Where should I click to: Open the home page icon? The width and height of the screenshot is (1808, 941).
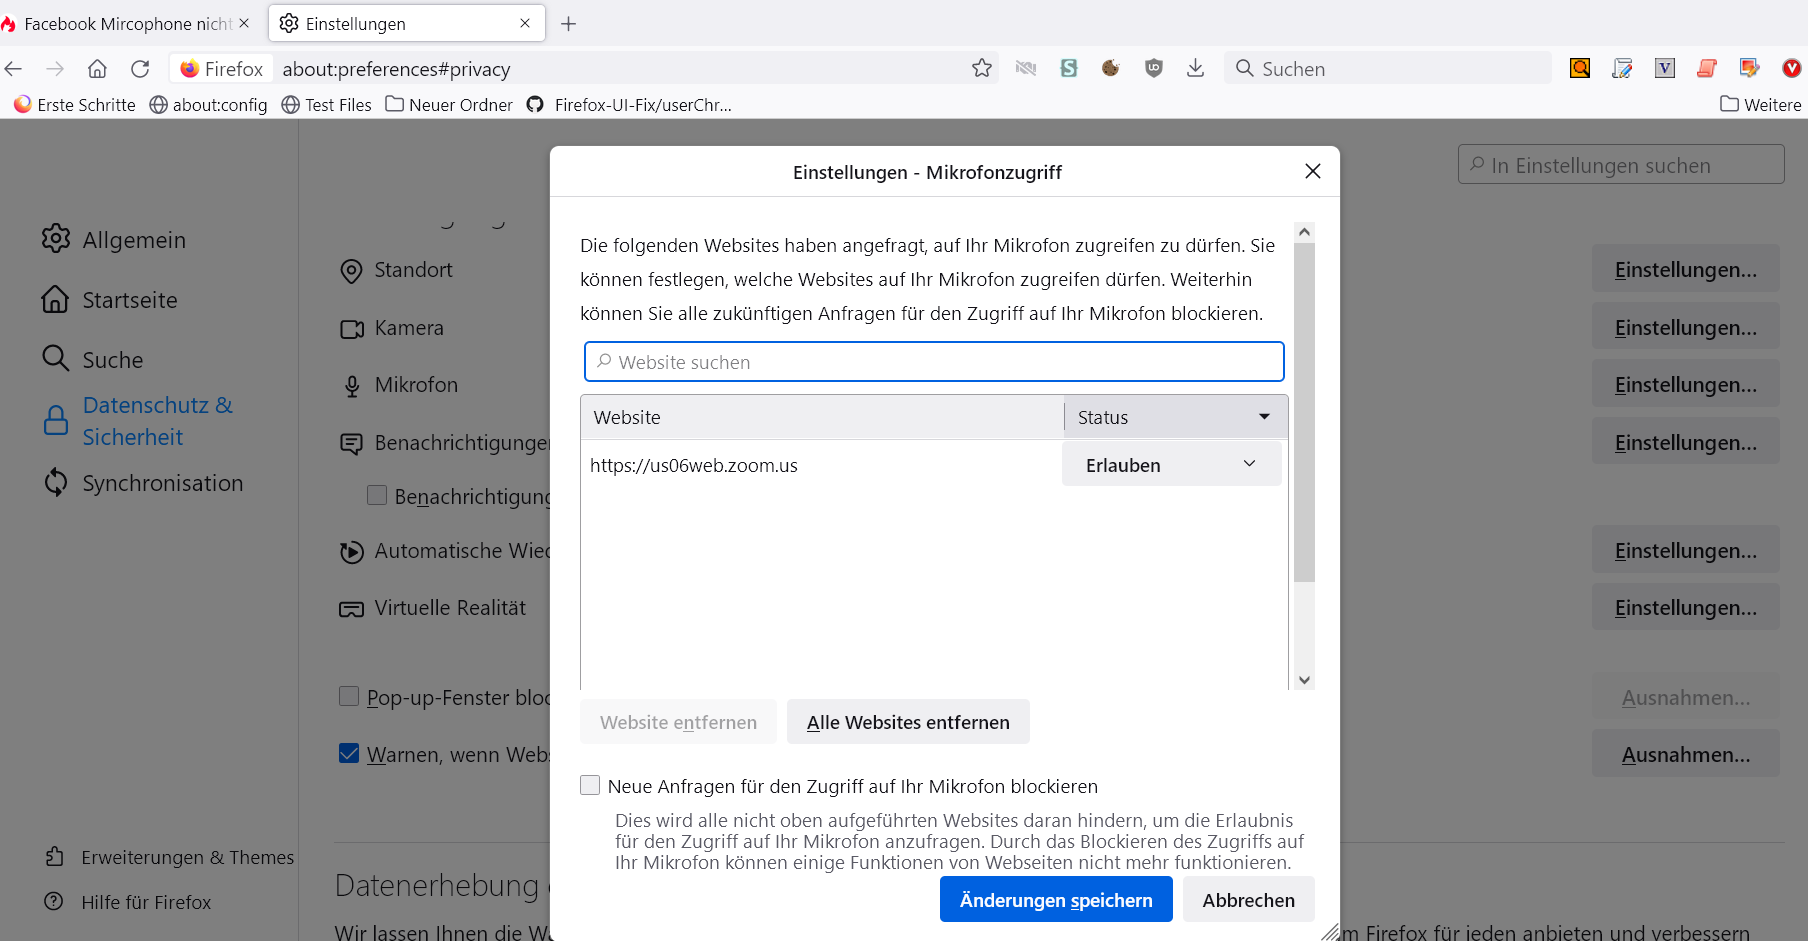97,68
